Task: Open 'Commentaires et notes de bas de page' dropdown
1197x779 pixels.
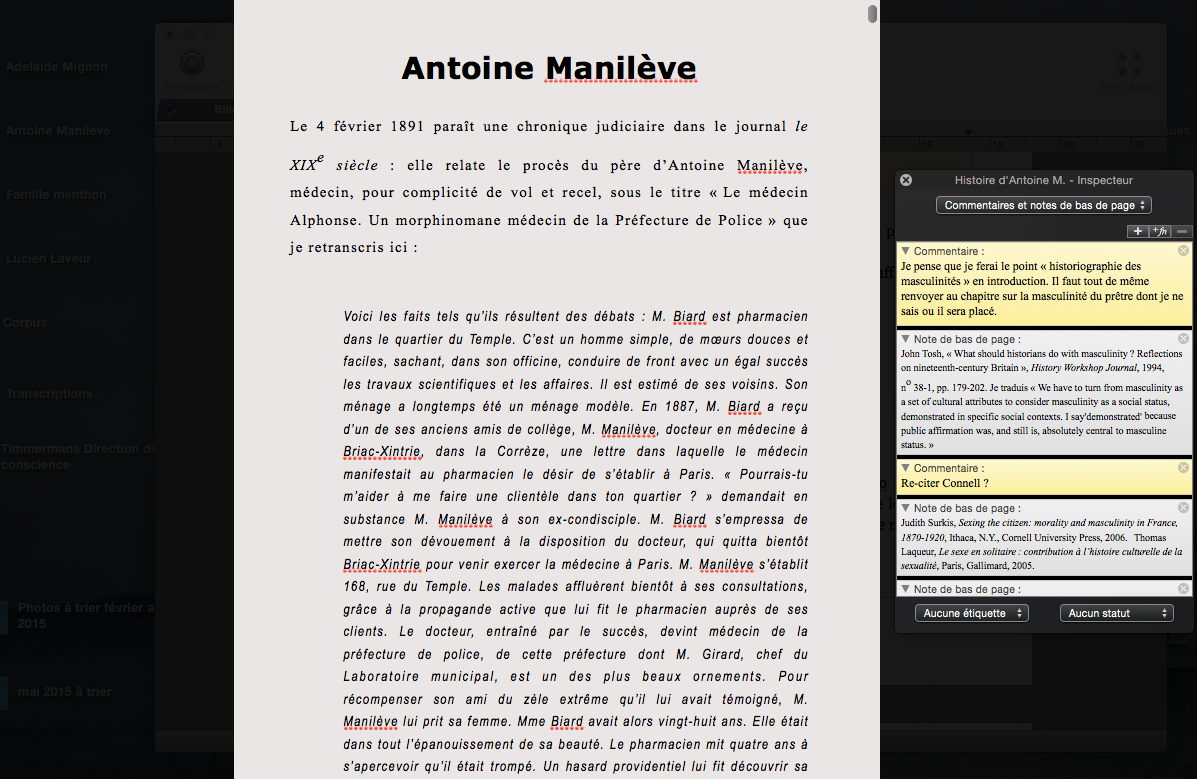Action: (x=1044, y=205)
